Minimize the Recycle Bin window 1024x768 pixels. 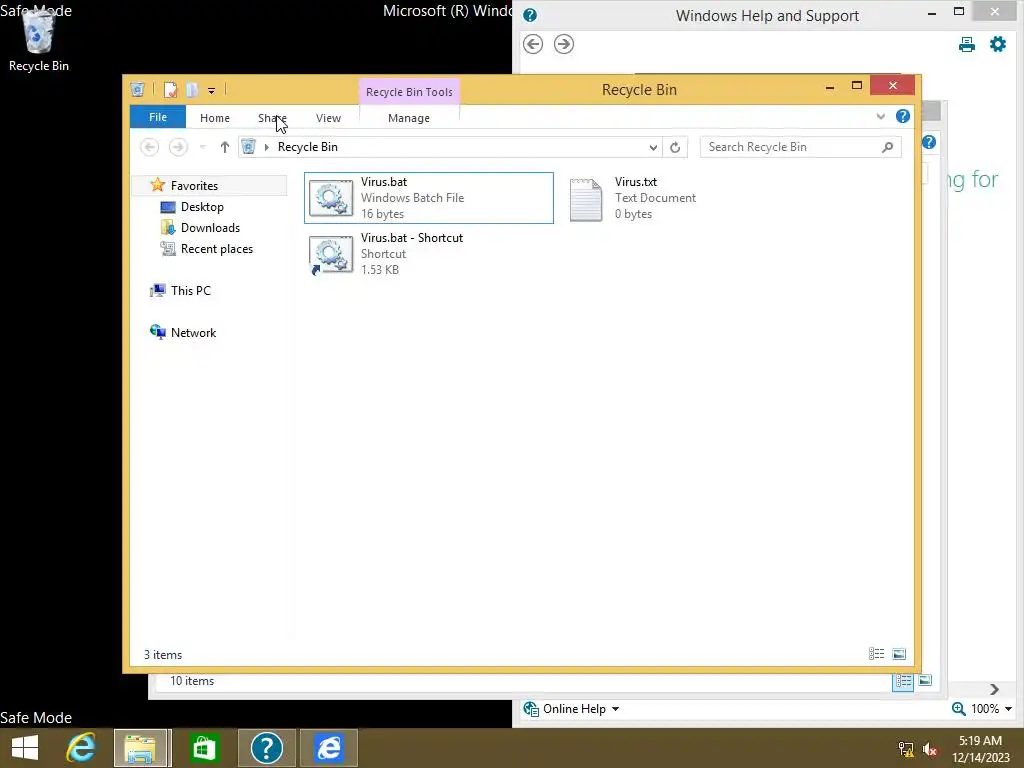(x=829, y=87)
